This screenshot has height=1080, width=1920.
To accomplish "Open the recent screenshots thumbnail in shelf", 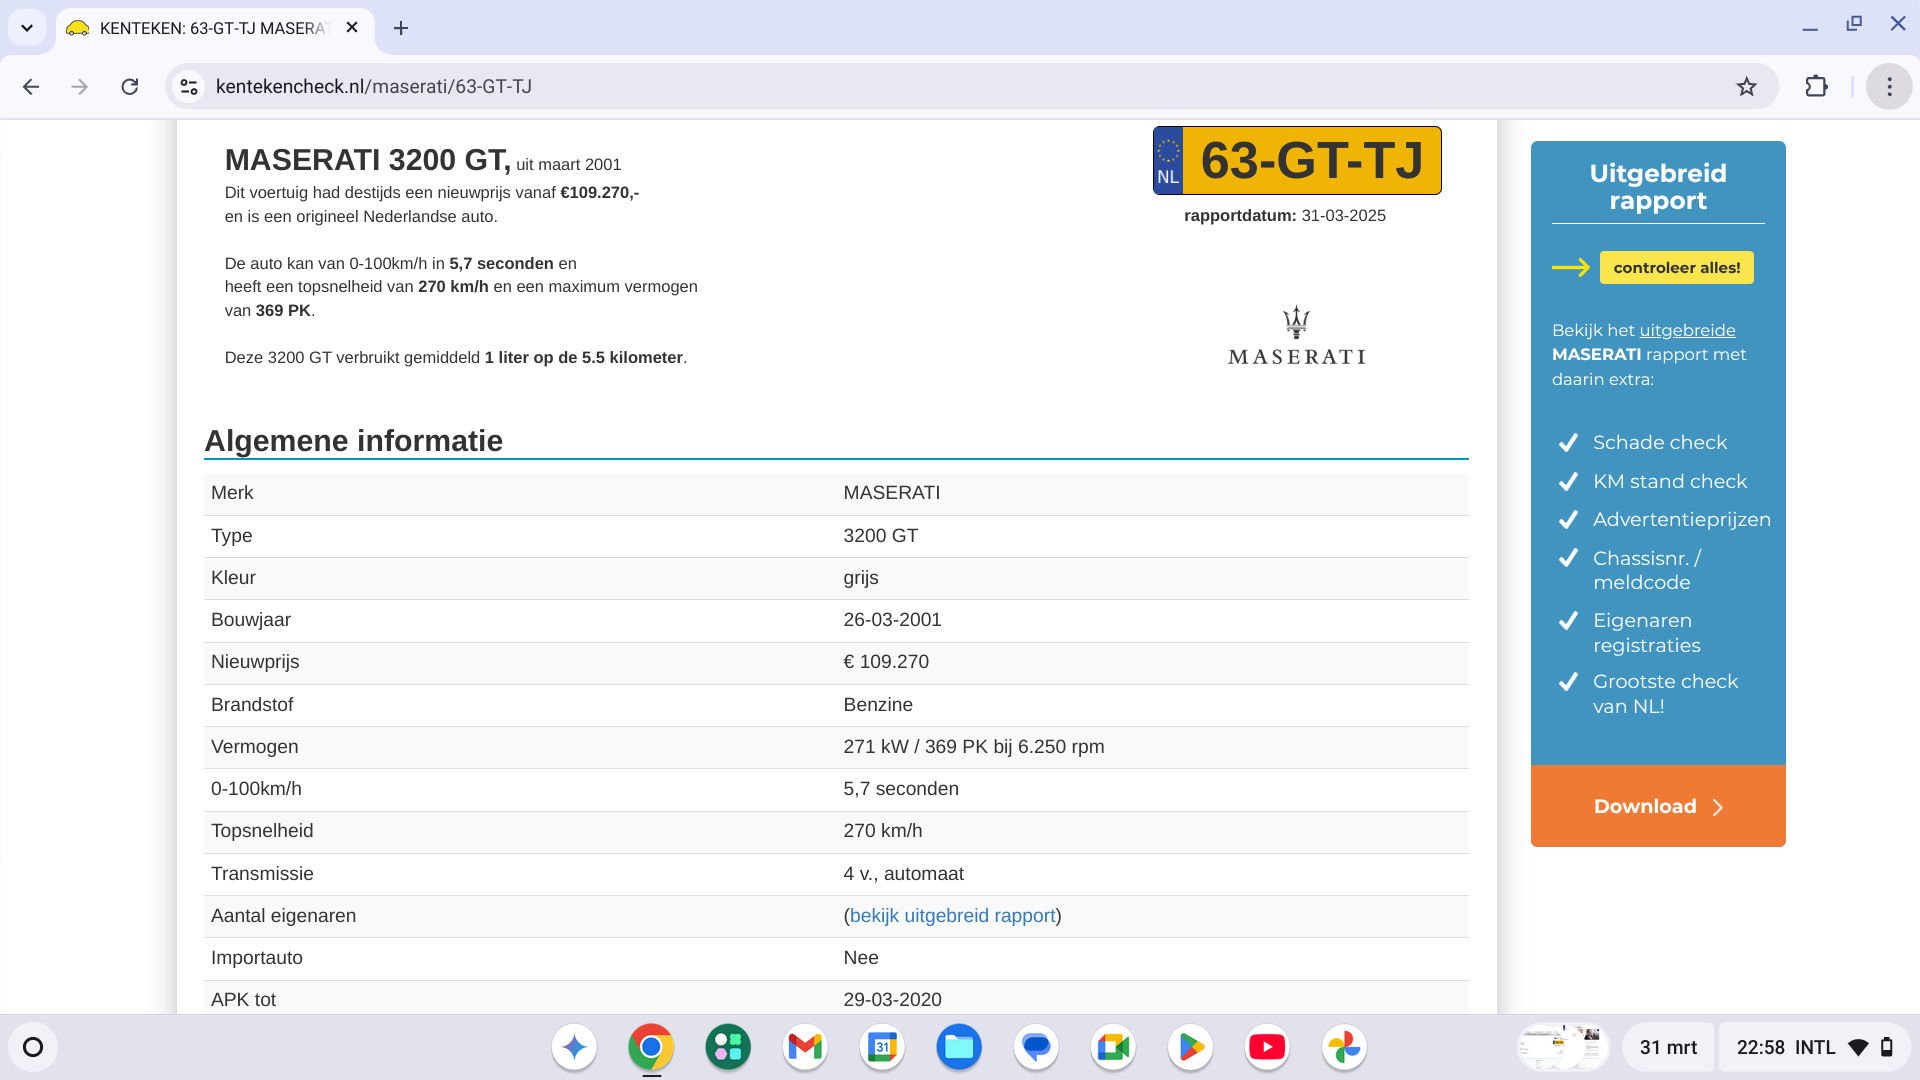I will [1562, 1047].
